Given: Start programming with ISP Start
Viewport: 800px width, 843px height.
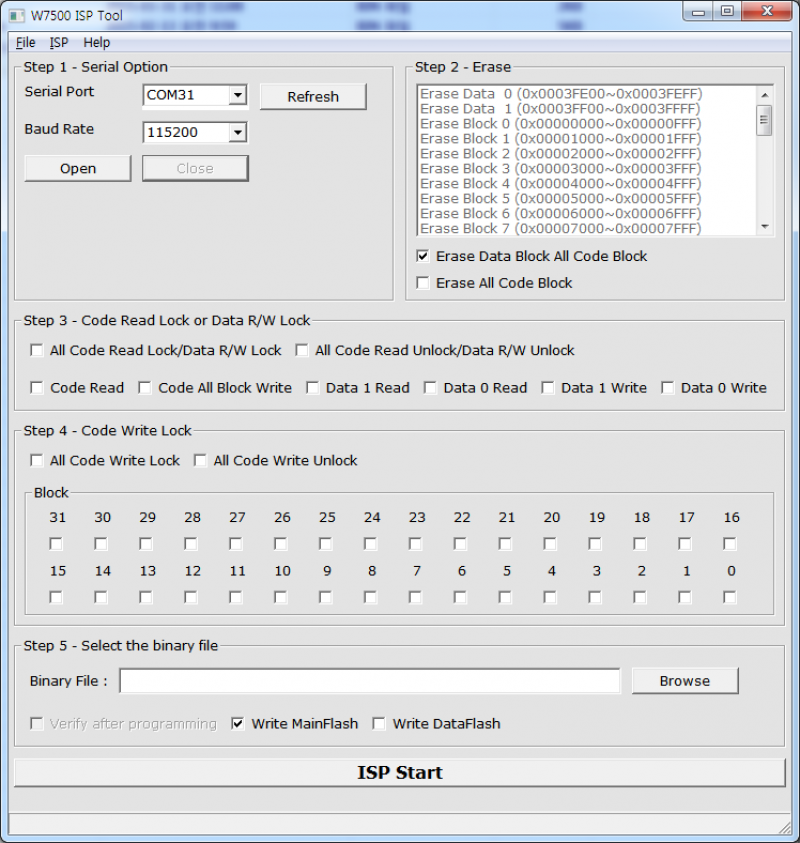Looking at the screenshot, I should 399,773.
